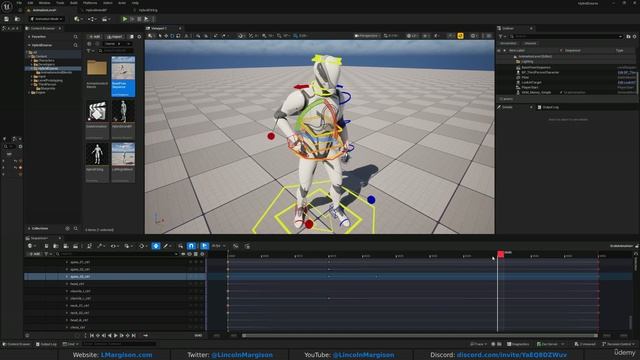Select the scale gizmo tool in viewport toolbar
This screenshot has height=360, width=640.
click(x=178, y=36)
